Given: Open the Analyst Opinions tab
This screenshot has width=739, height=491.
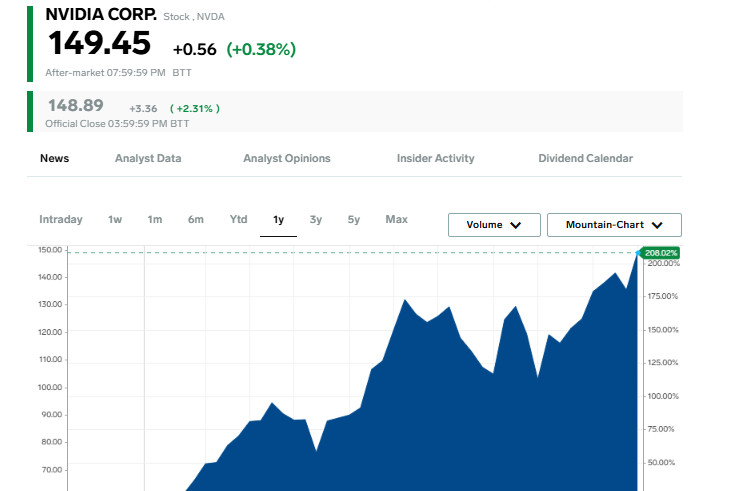Looking at the screenshot, I should pos(287,158).
